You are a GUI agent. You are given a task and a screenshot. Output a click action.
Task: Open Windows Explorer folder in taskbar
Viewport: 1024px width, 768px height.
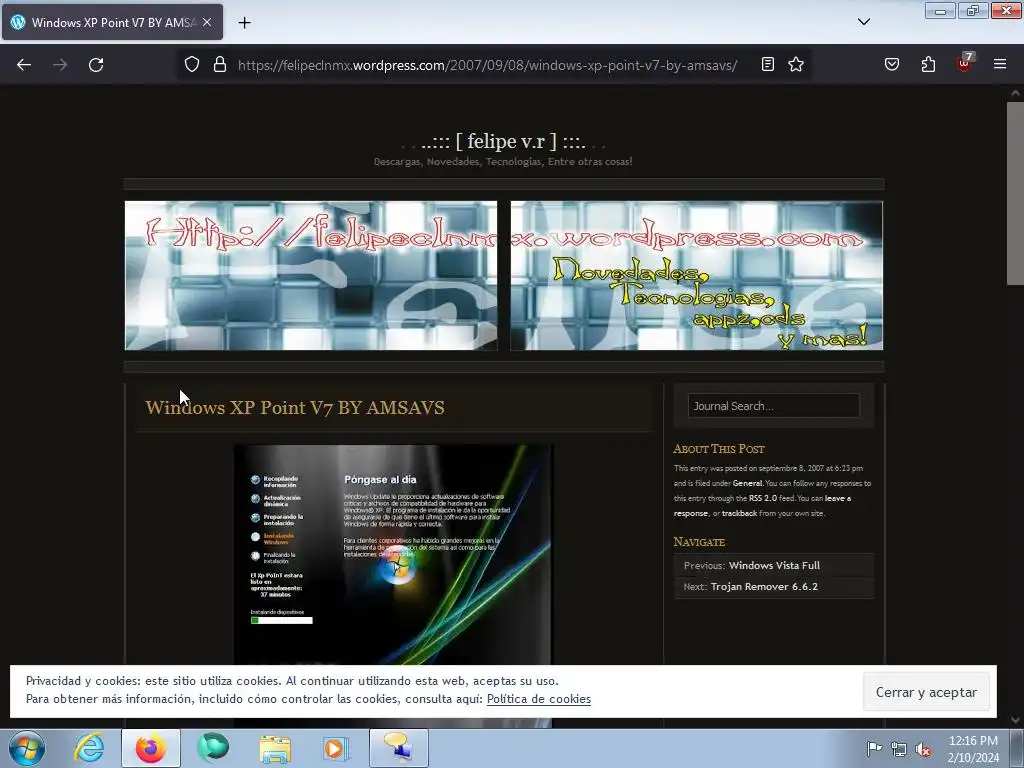[275, 748]
